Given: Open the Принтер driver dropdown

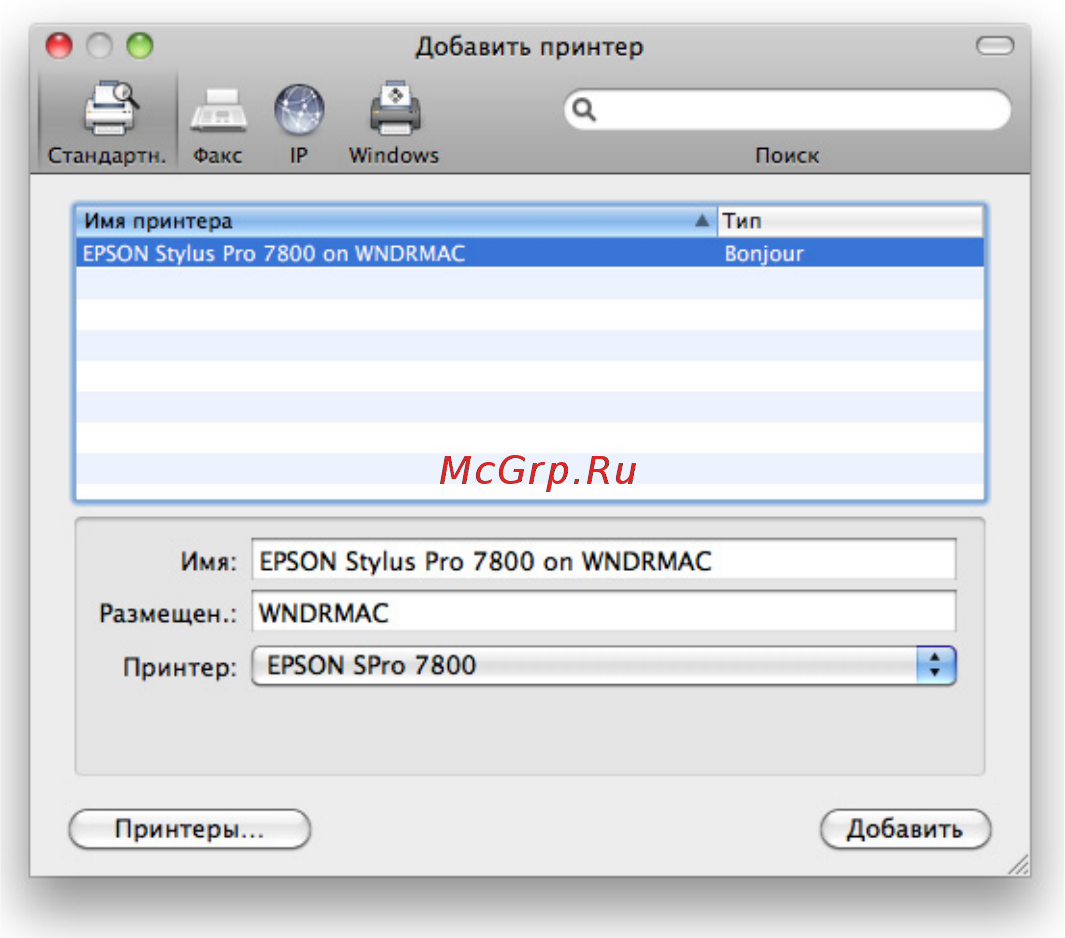Looking at the screenshot, I should (x=603, y=665).
